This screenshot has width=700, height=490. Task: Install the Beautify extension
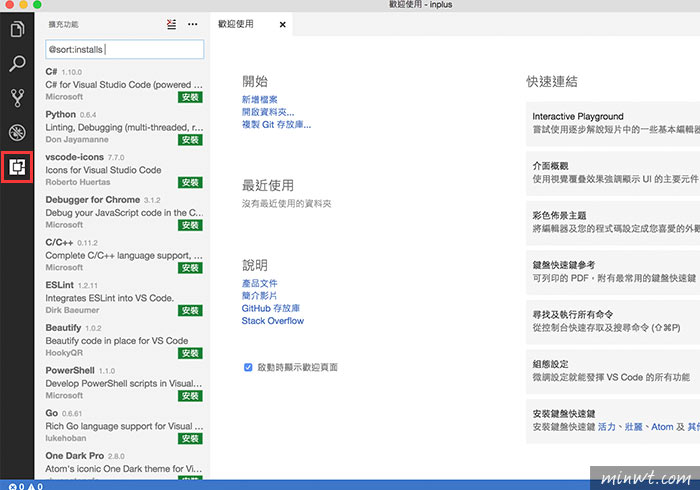190,353
